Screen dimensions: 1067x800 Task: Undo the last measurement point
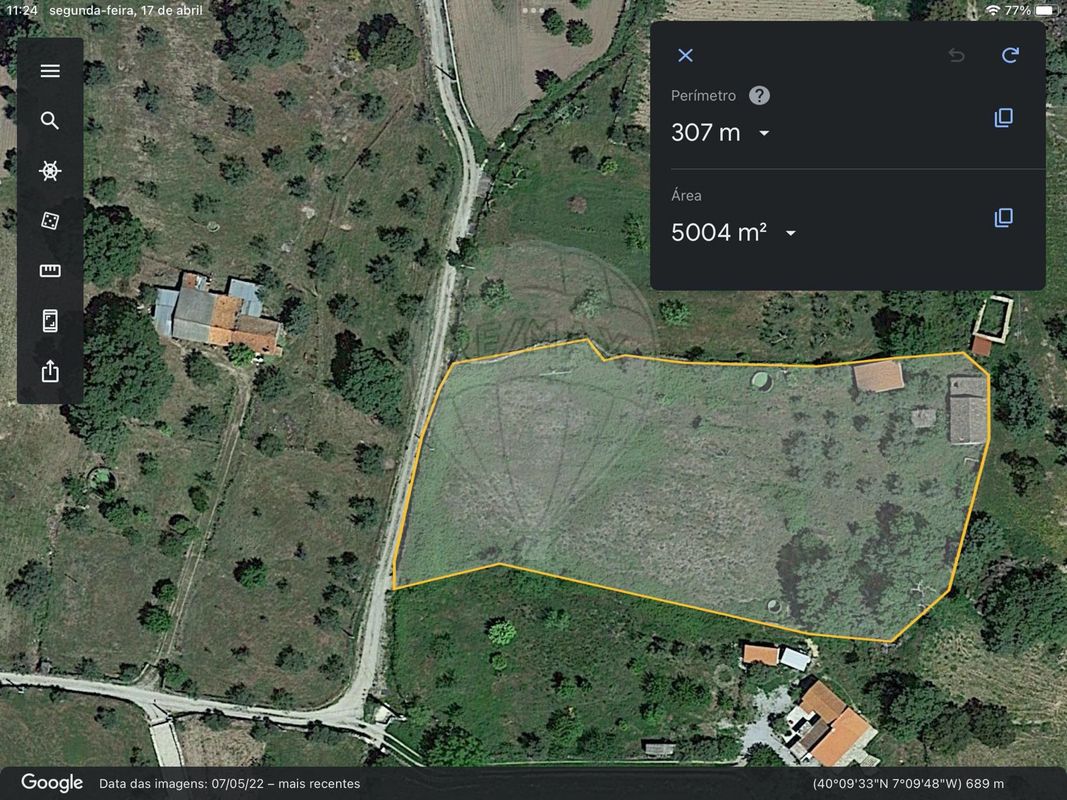(956, 55)
